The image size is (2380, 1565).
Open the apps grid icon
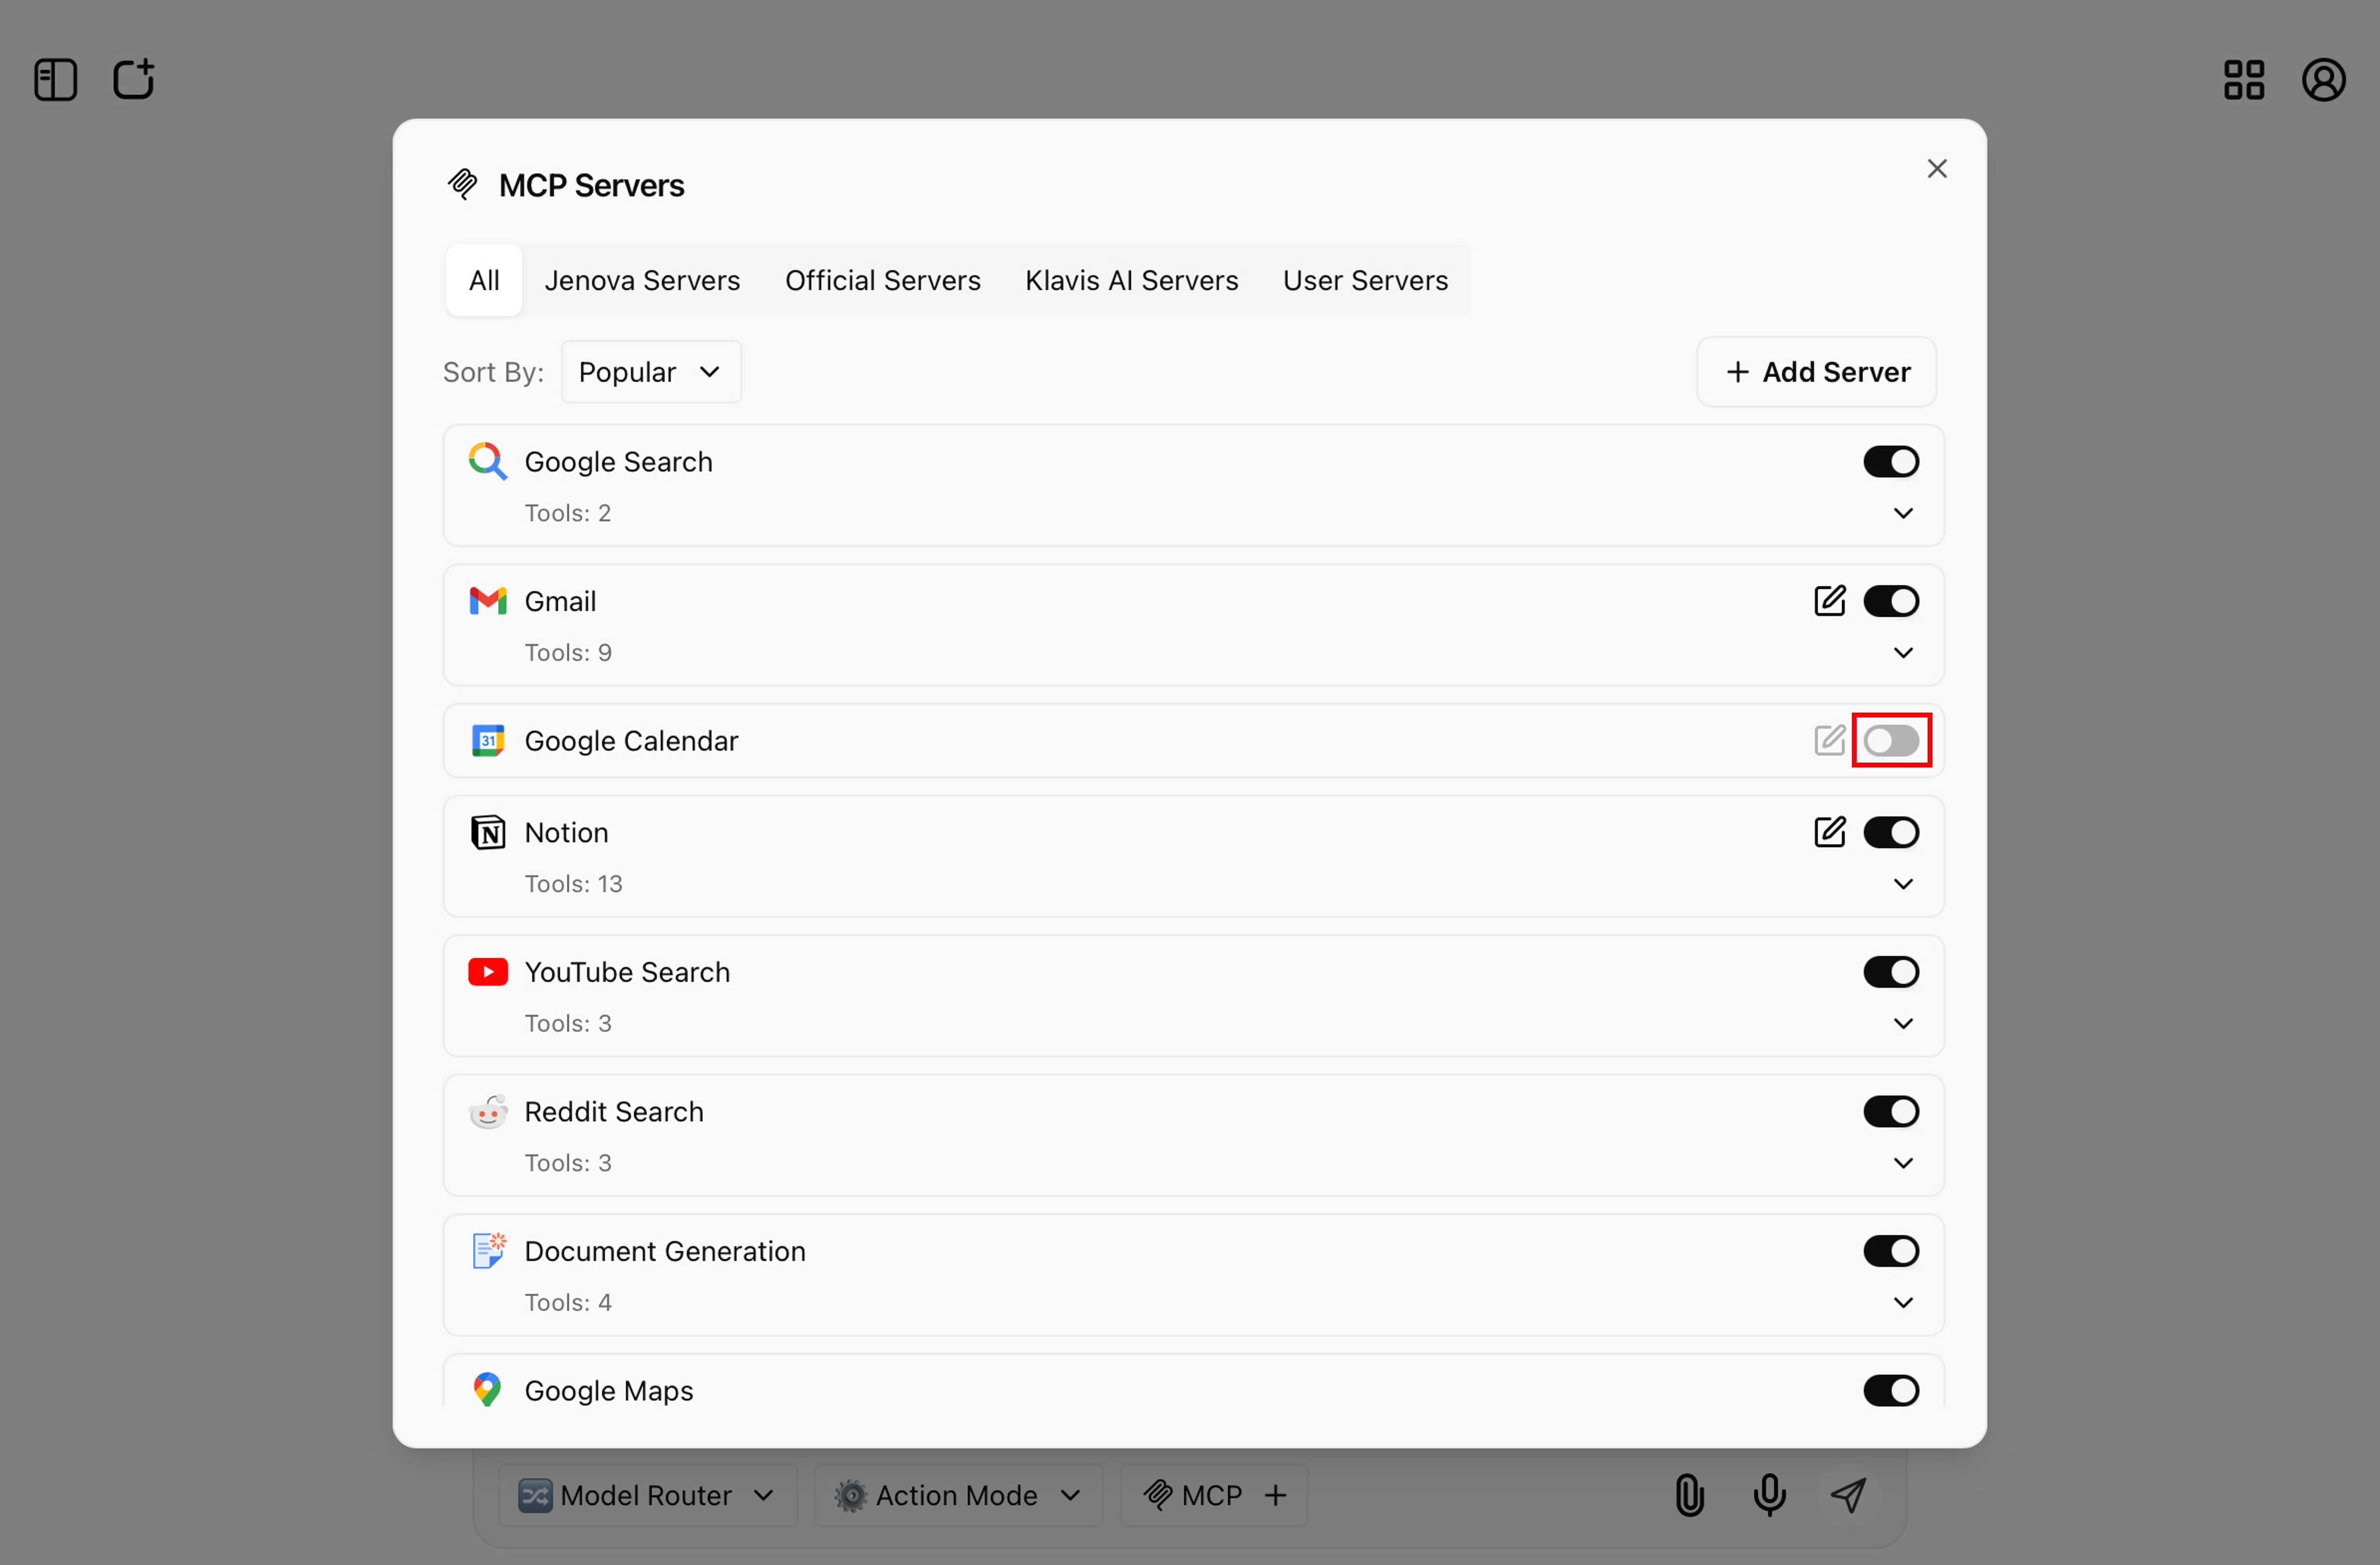2243,80
